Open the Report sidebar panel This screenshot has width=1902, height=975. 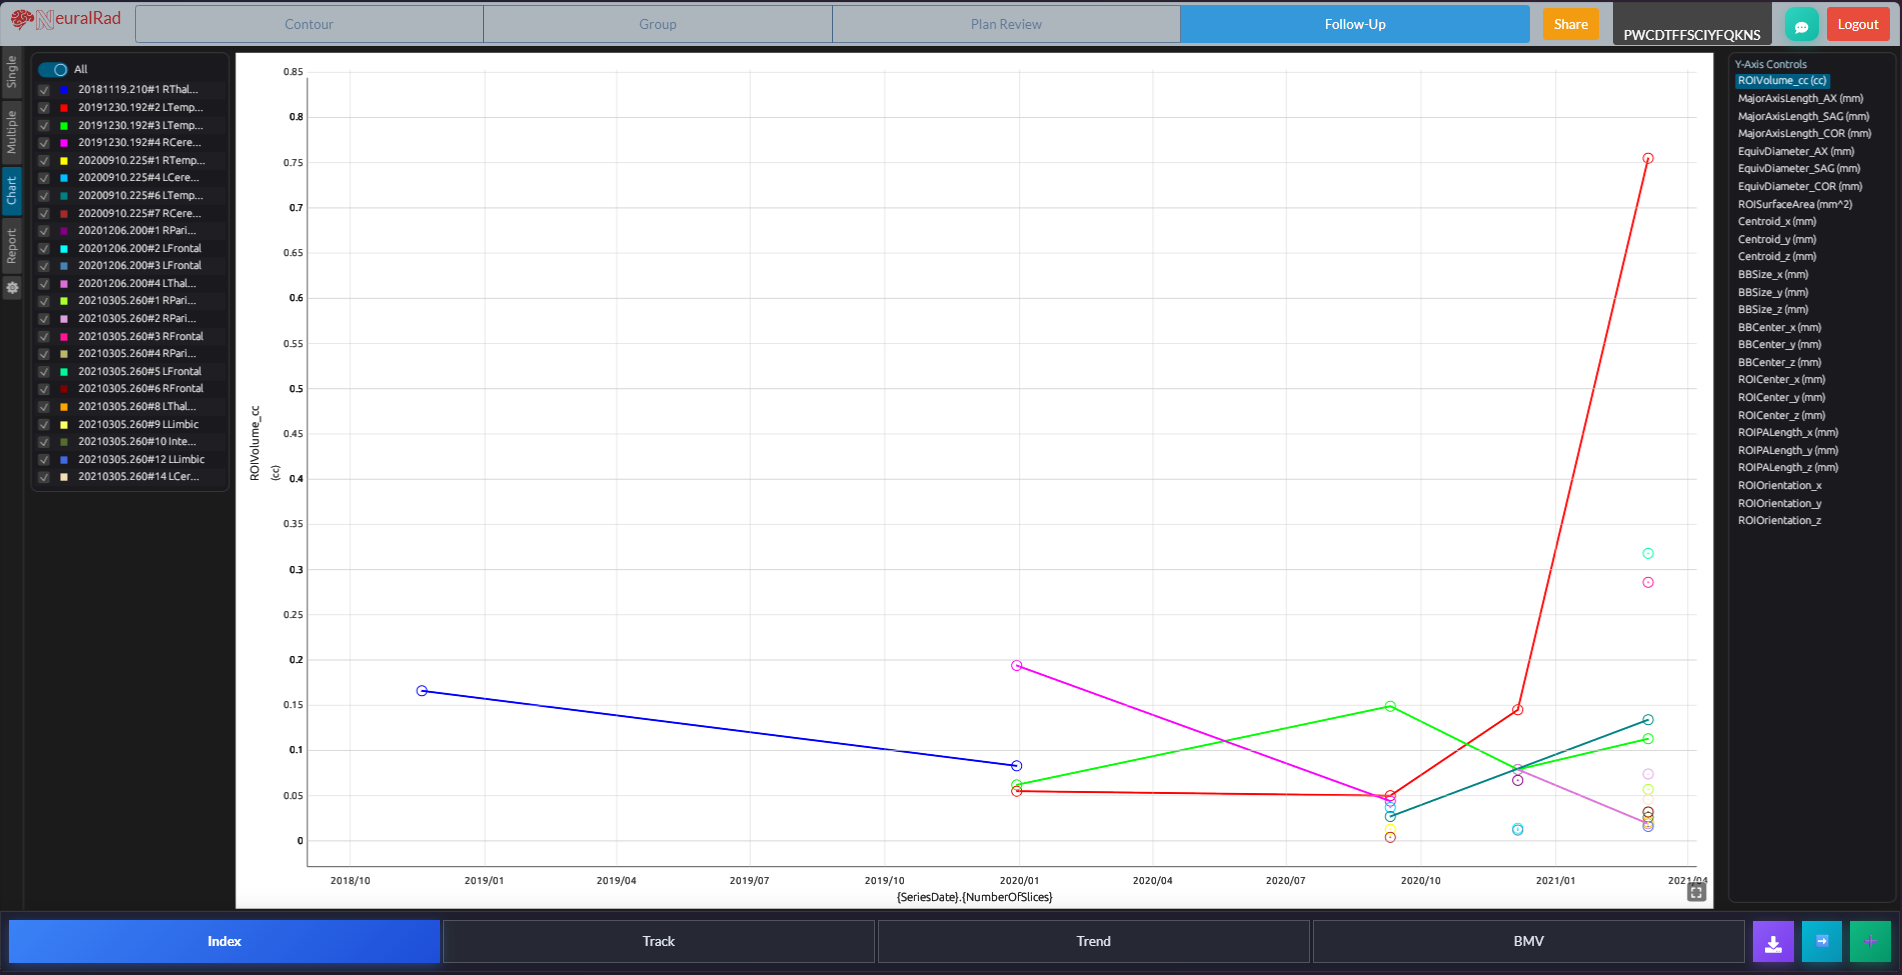tap(12, 240)
